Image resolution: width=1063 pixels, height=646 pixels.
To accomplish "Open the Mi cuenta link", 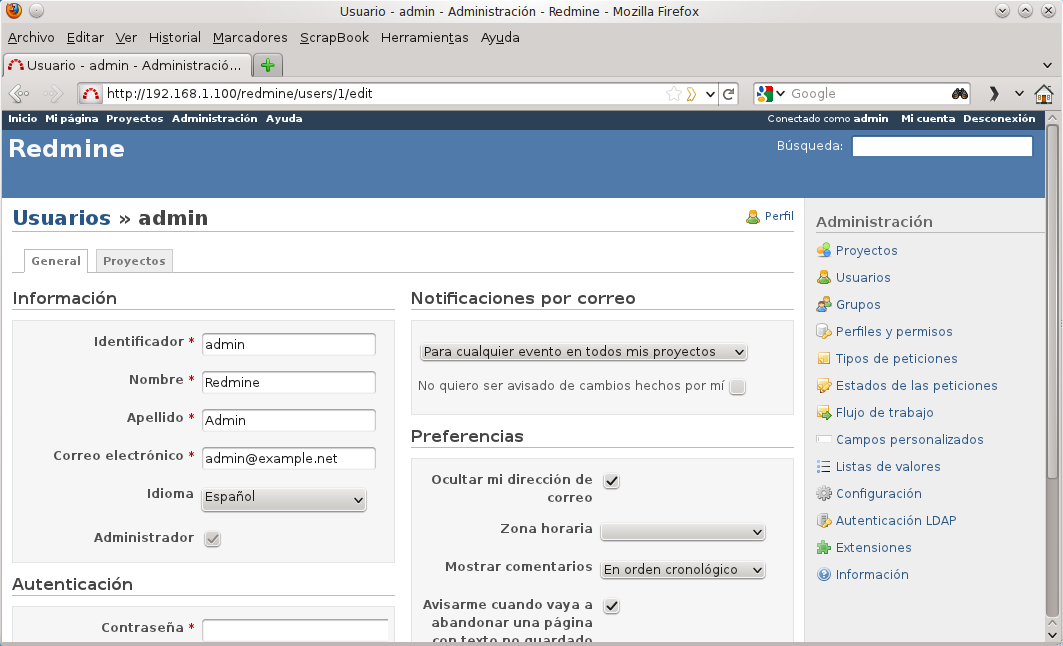I will (928, 119).
